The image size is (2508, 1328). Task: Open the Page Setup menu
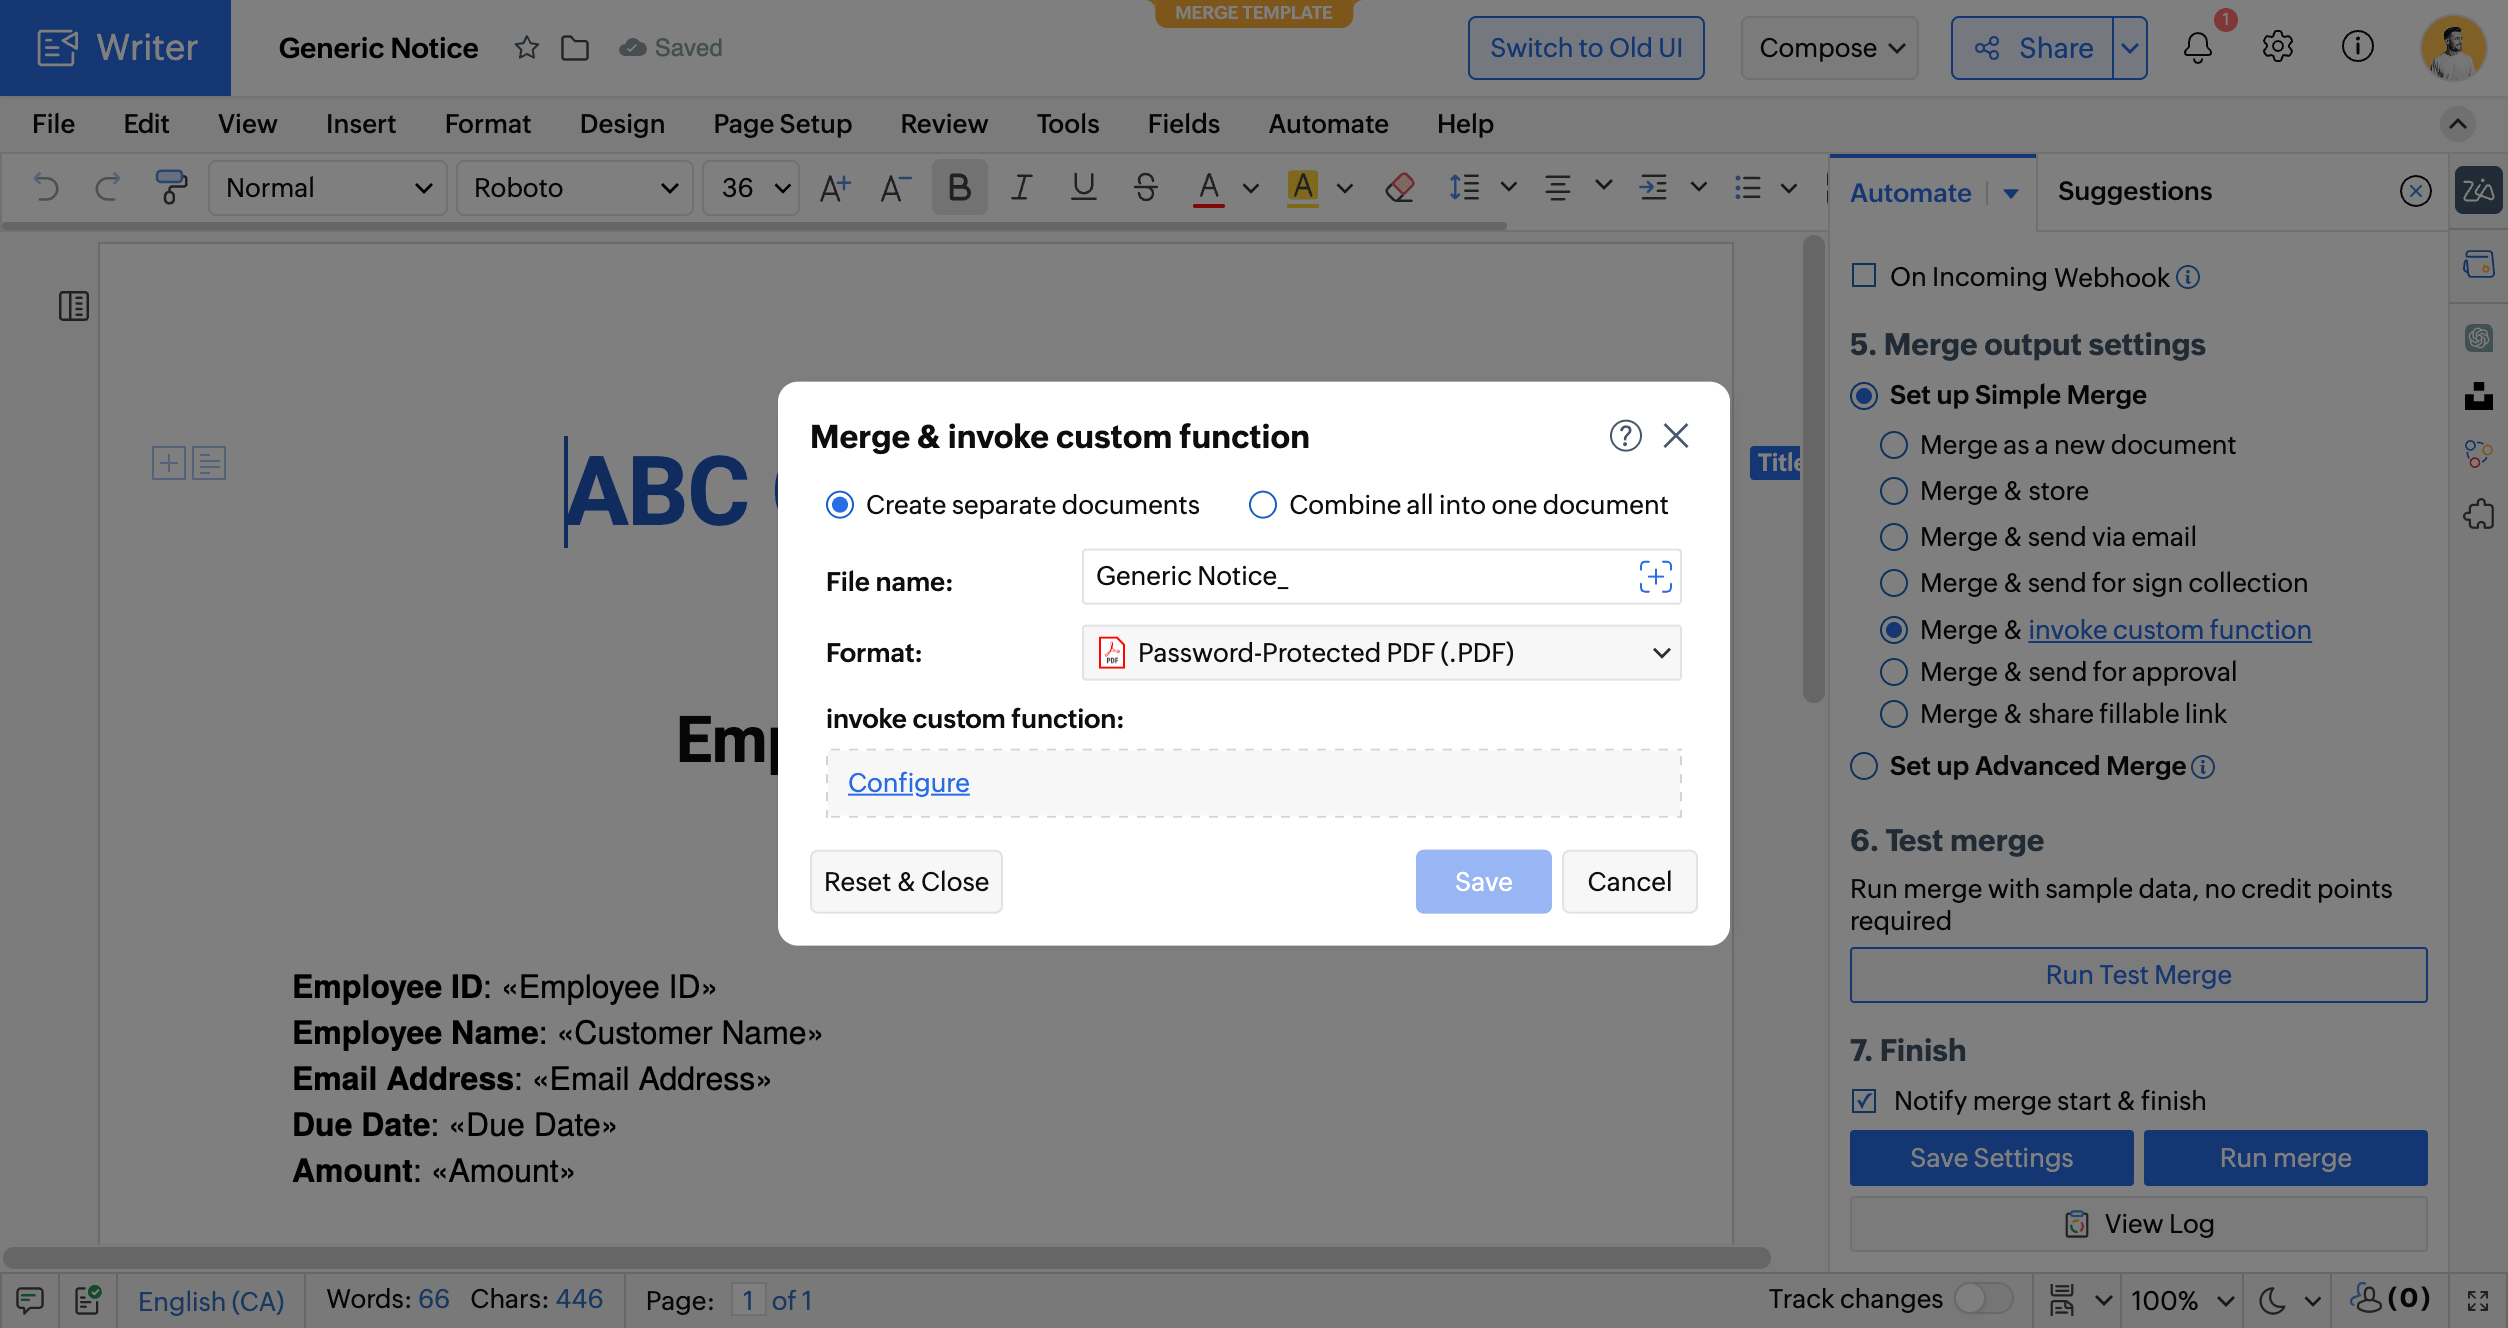tap(782, 123)
